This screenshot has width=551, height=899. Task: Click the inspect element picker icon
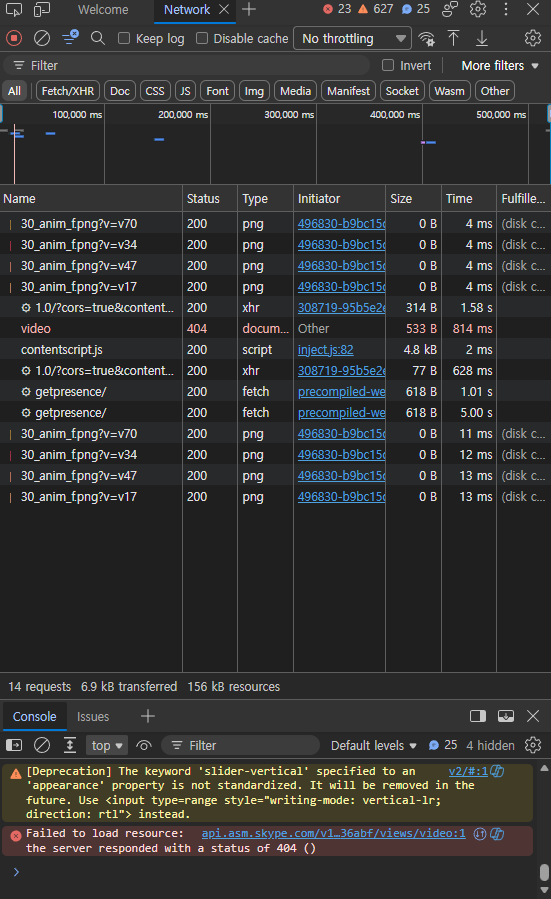click(x=14, y=10)
